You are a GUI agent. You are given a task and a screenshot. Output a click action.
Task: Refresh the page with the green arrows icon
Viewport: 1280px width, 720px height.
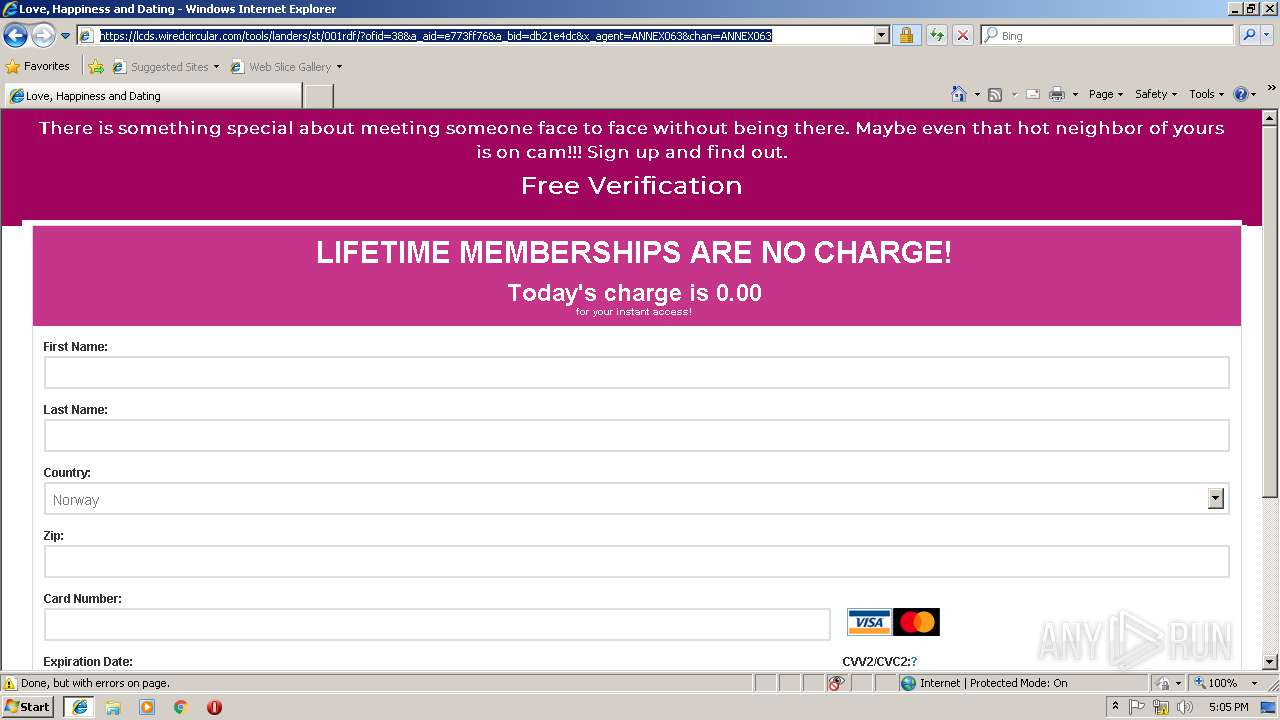coord(936,36)
